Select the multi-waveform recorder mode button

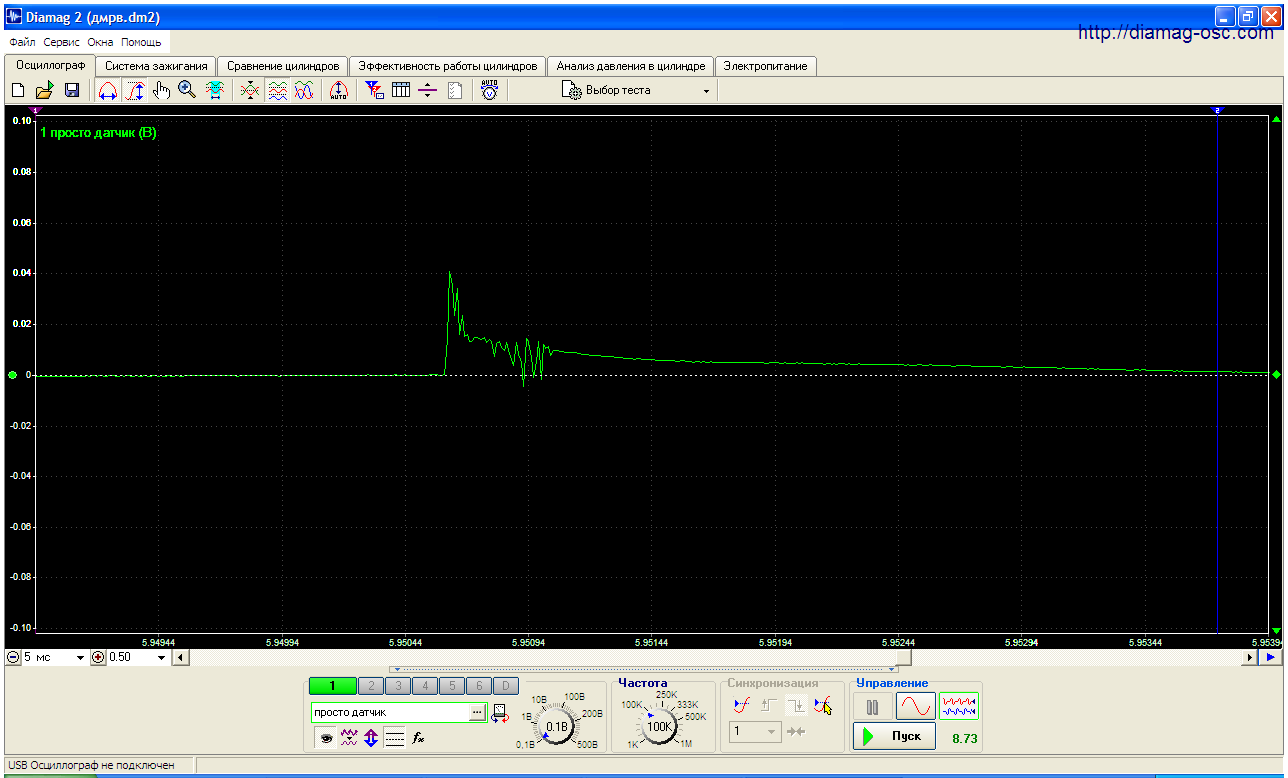tap(959, 706)
